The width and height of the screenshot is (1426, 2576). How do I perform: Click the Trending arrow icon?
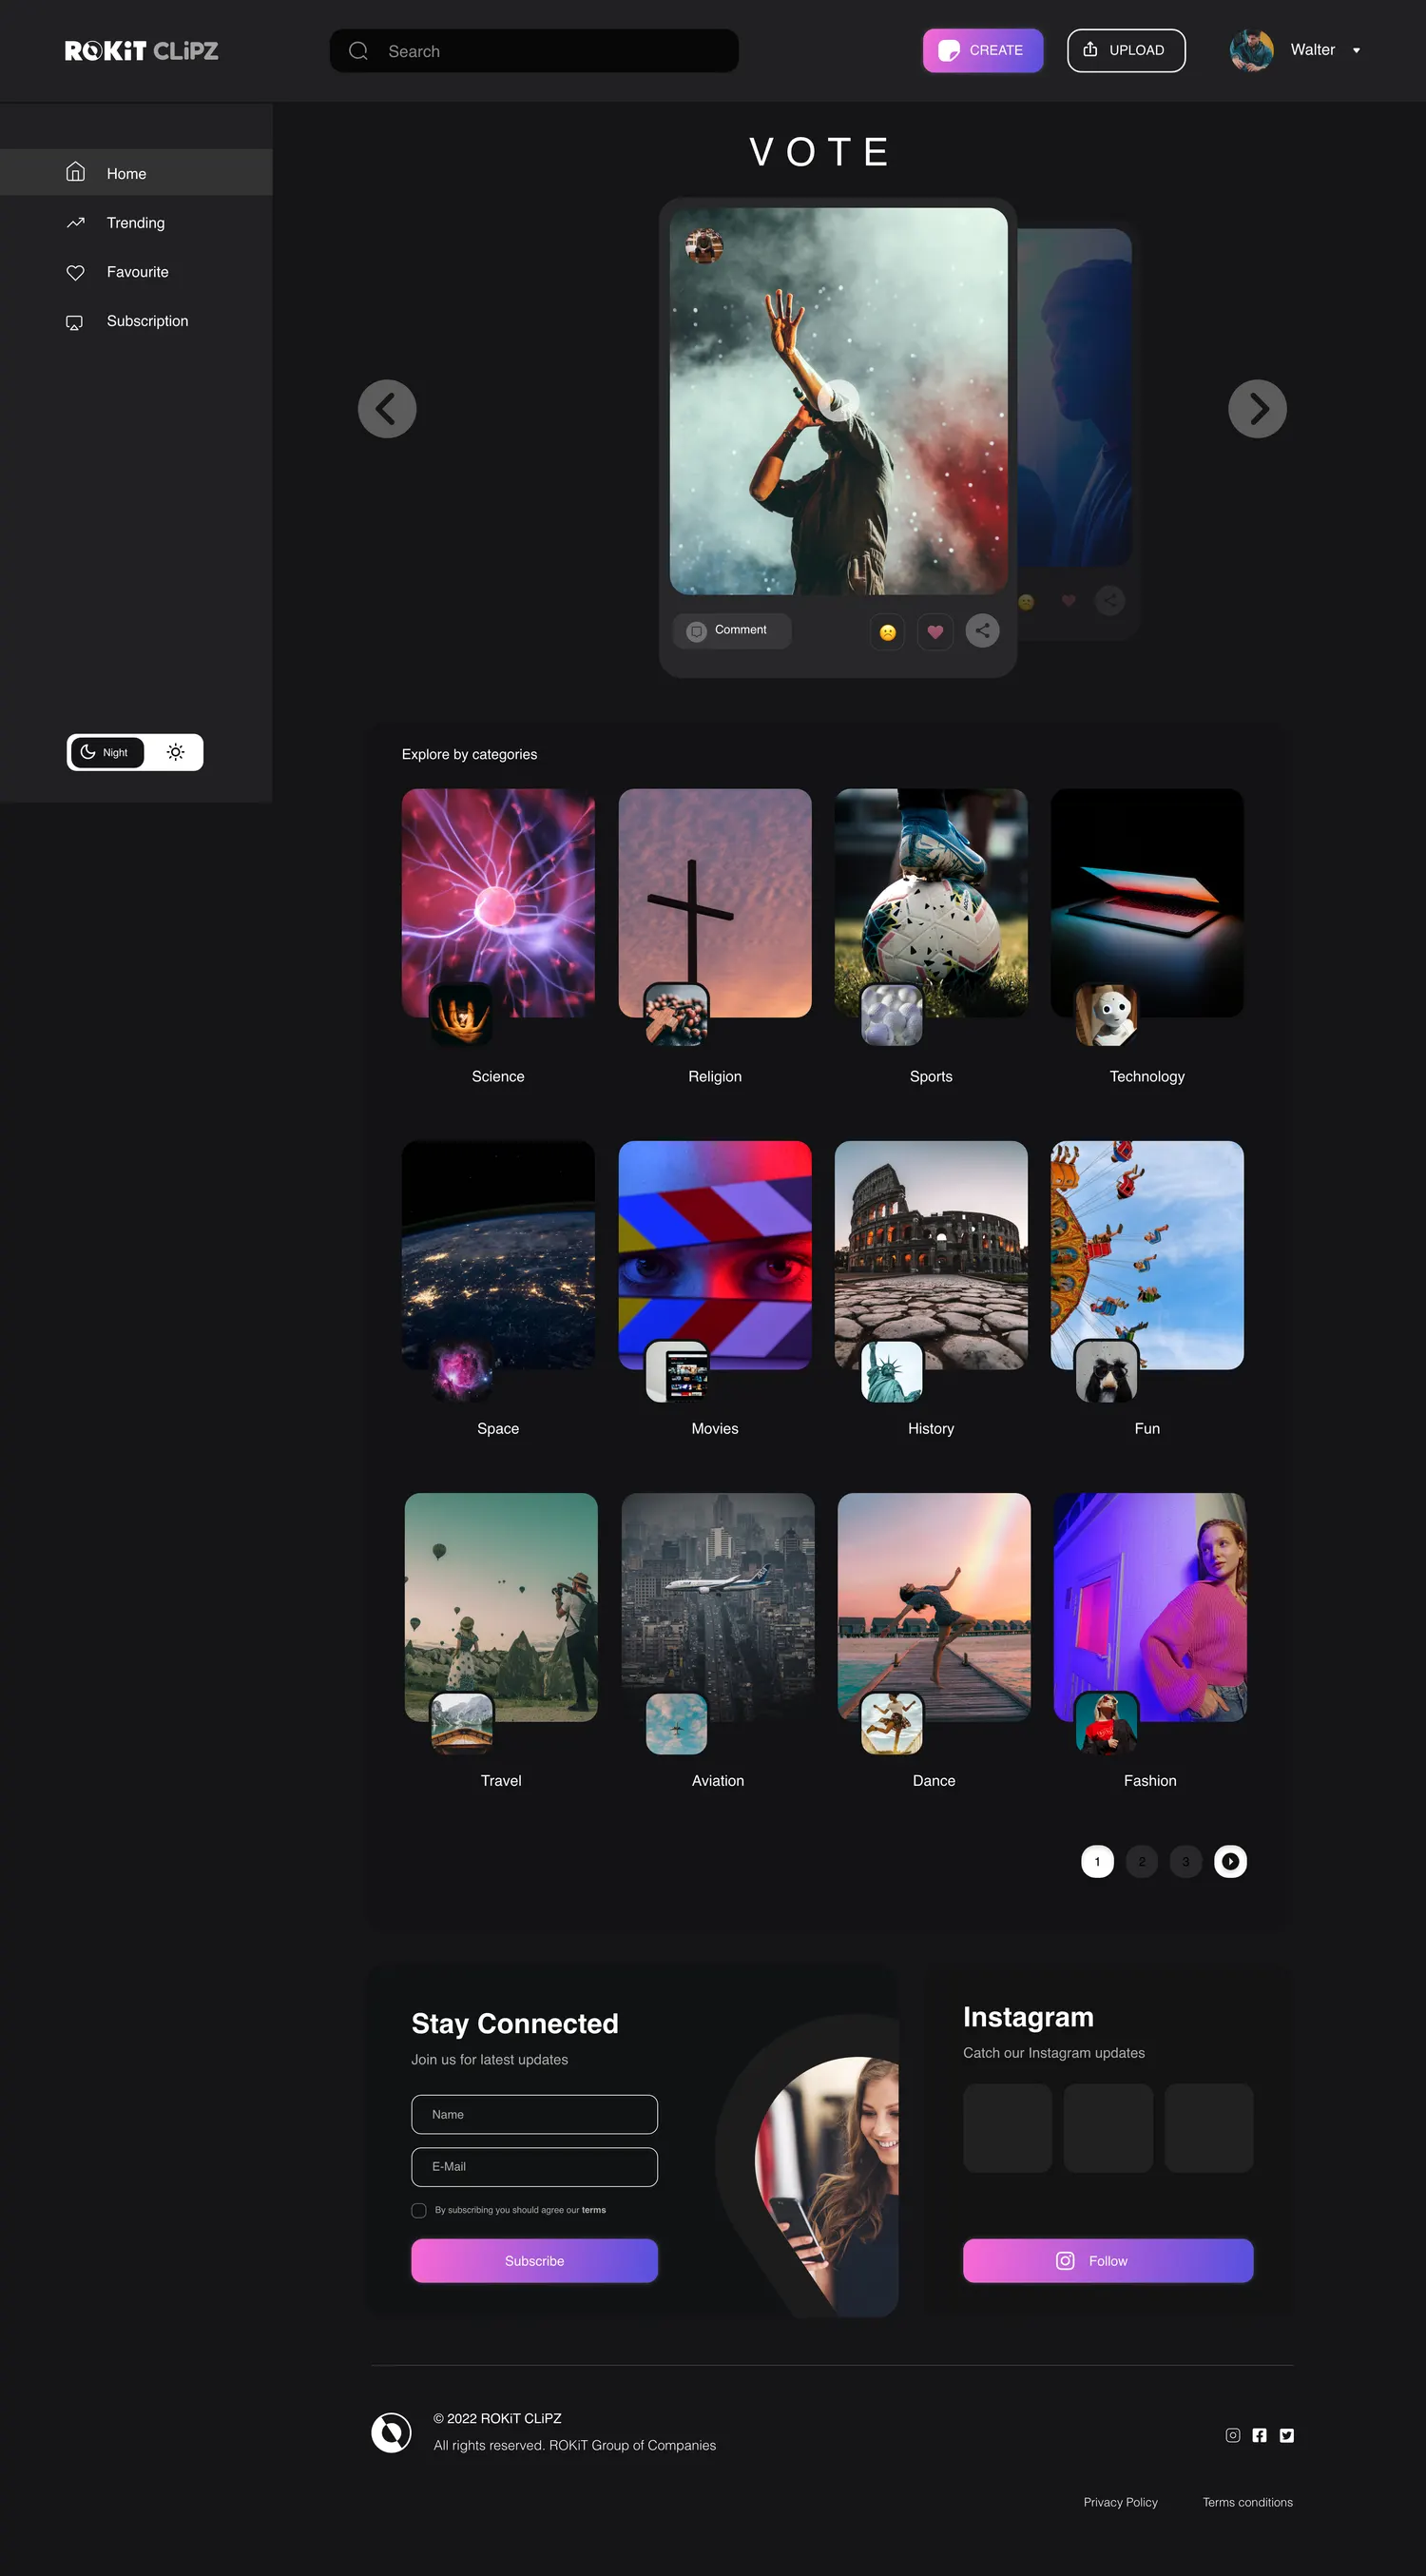tap(75, 222)
